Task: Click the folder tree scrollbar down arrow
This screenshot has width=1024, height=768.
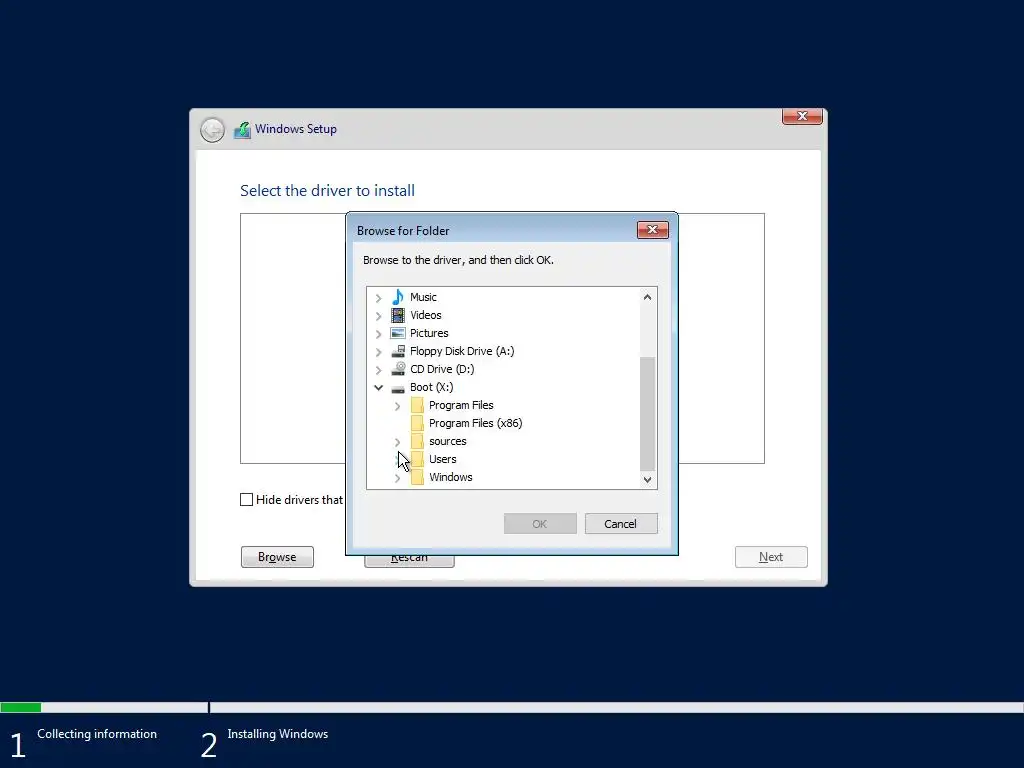Action: tap(647, 479)
